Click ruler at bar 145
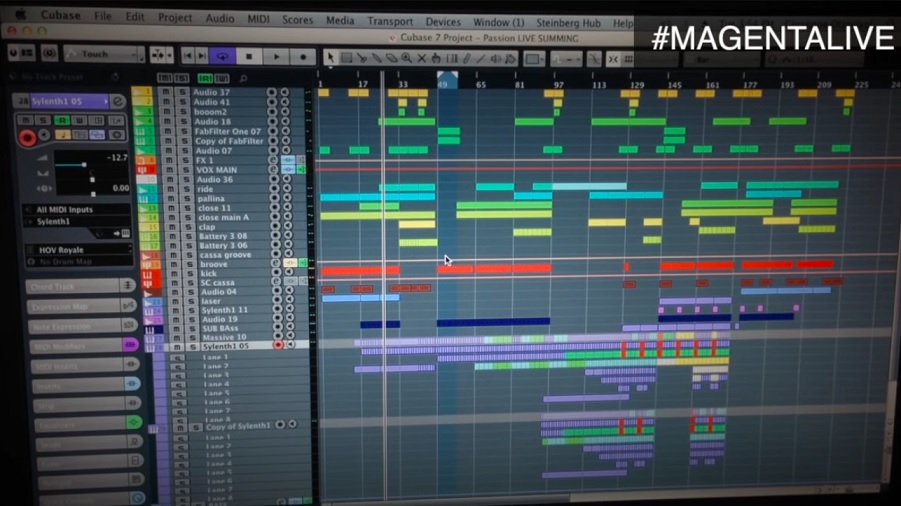 coord(675,84)
